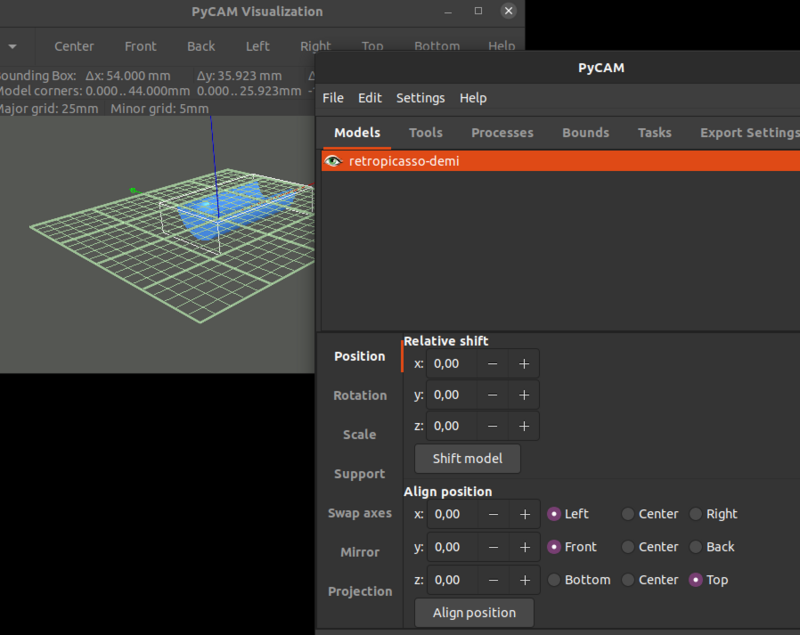Open the Settings menu
This screenshot has width=800, height=635.
(420, 98)
